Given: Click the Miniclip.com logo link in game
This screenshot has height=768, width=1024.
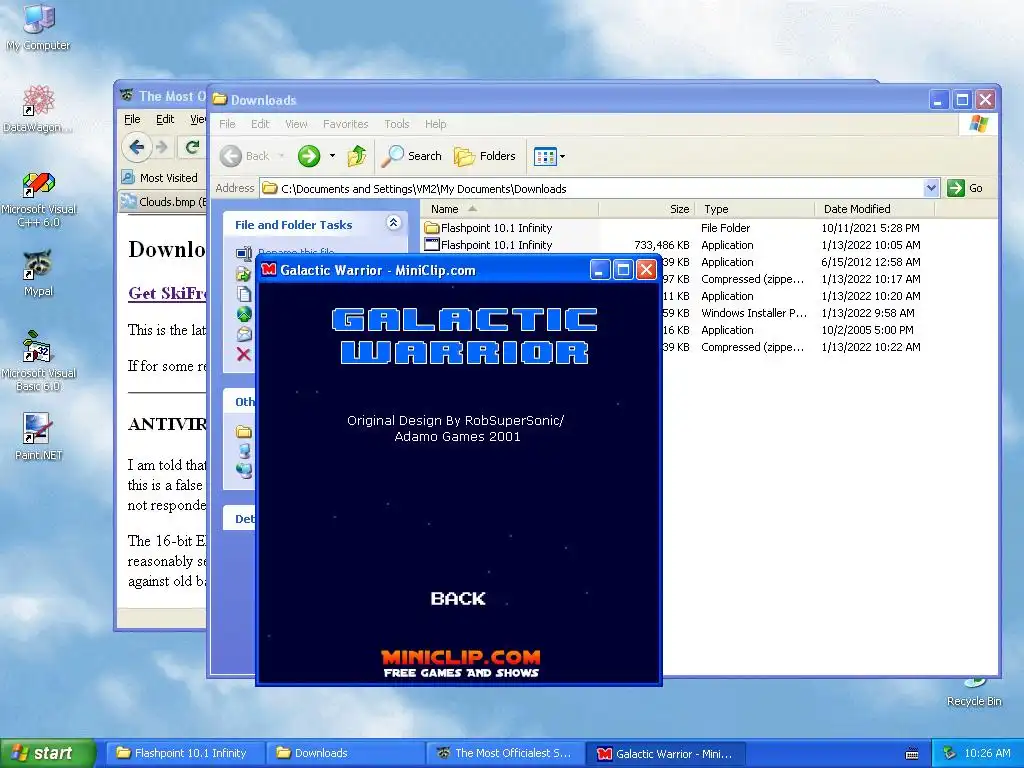Looking at the screenshot, I should coord(461,664).
